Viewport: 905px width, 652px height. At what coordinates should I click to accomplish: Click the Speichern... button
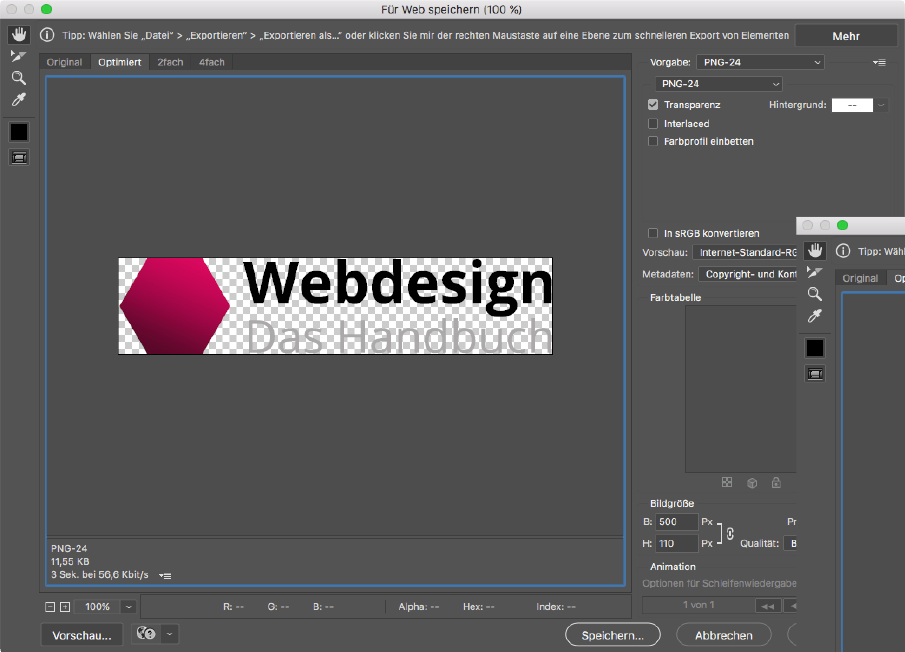pyautogui.click(x=612, y=635)
